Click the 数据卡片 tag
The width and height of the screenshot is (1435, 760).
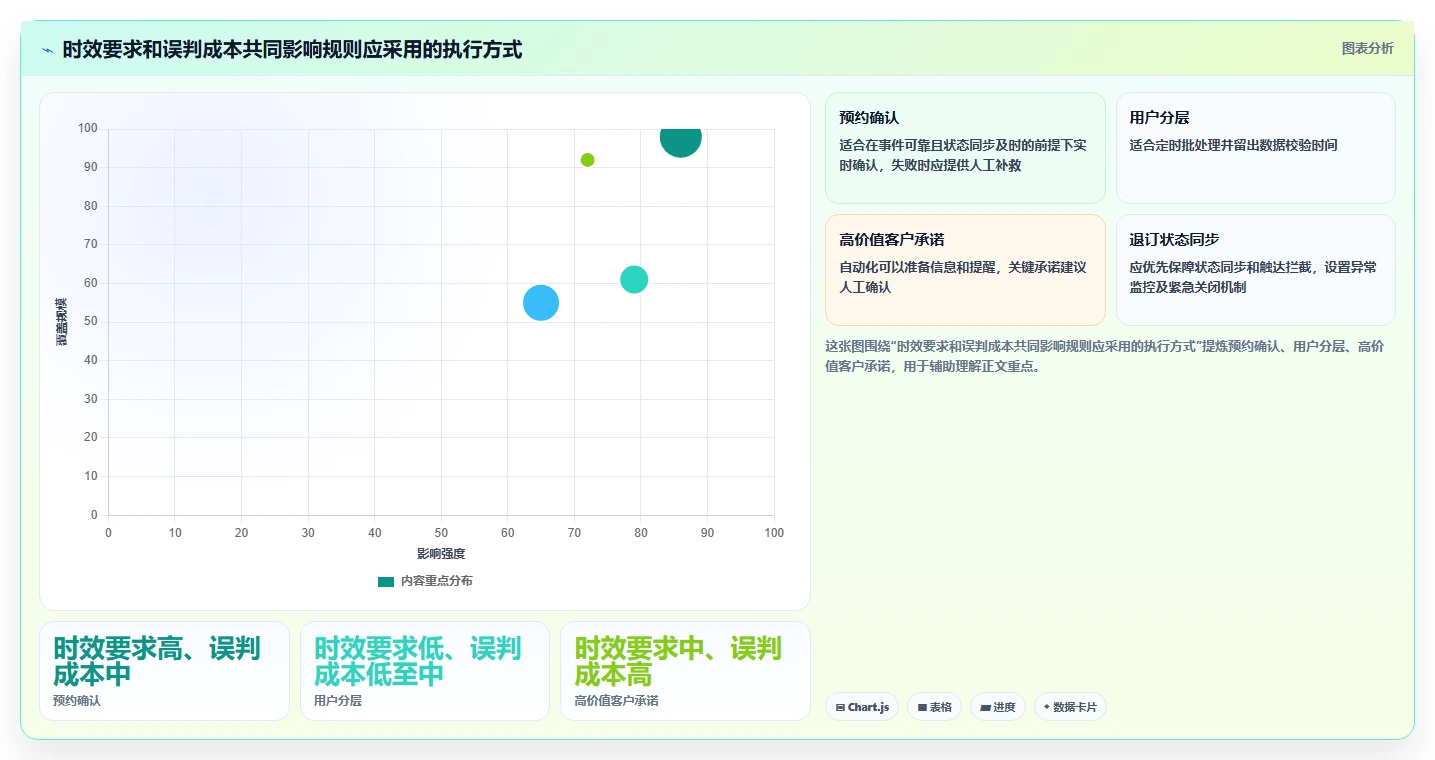(x=1070, y=707)
